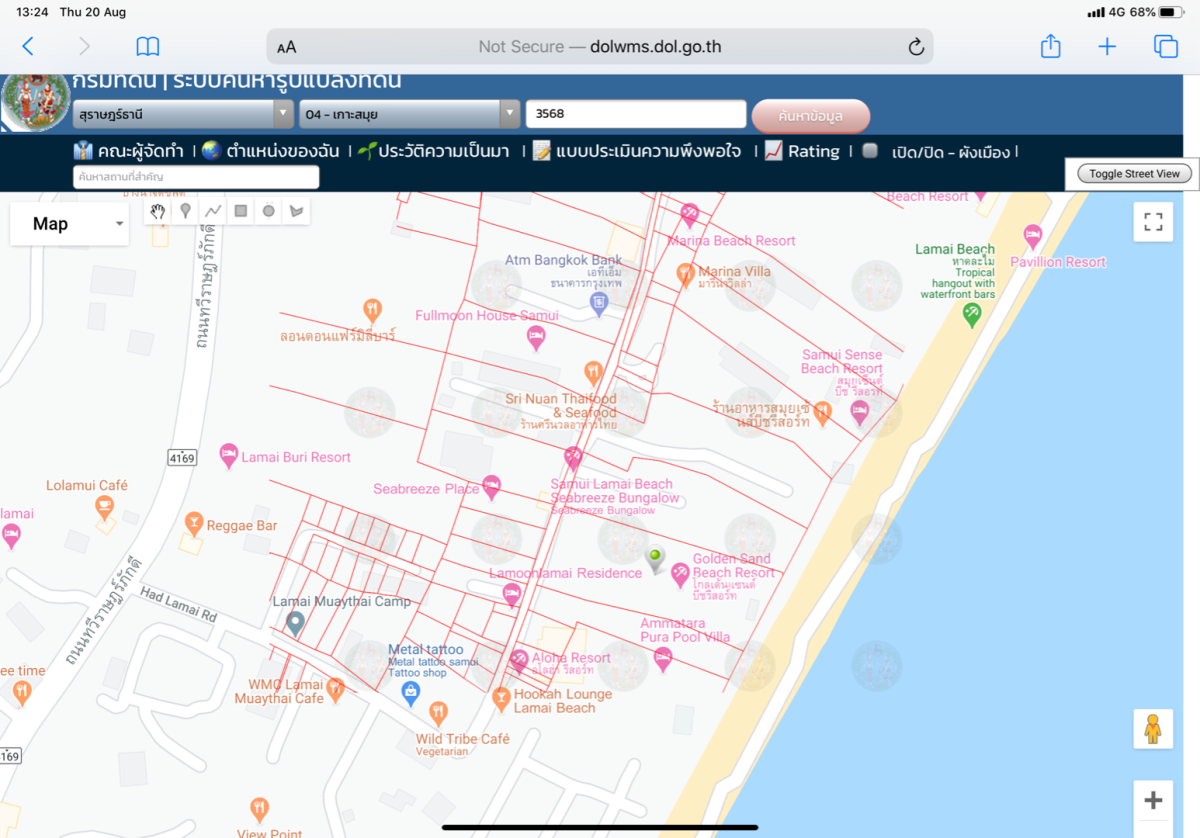Click the Lamai Buri Resort label
This screenshot has height=838, width=1200.
(296, 457)
